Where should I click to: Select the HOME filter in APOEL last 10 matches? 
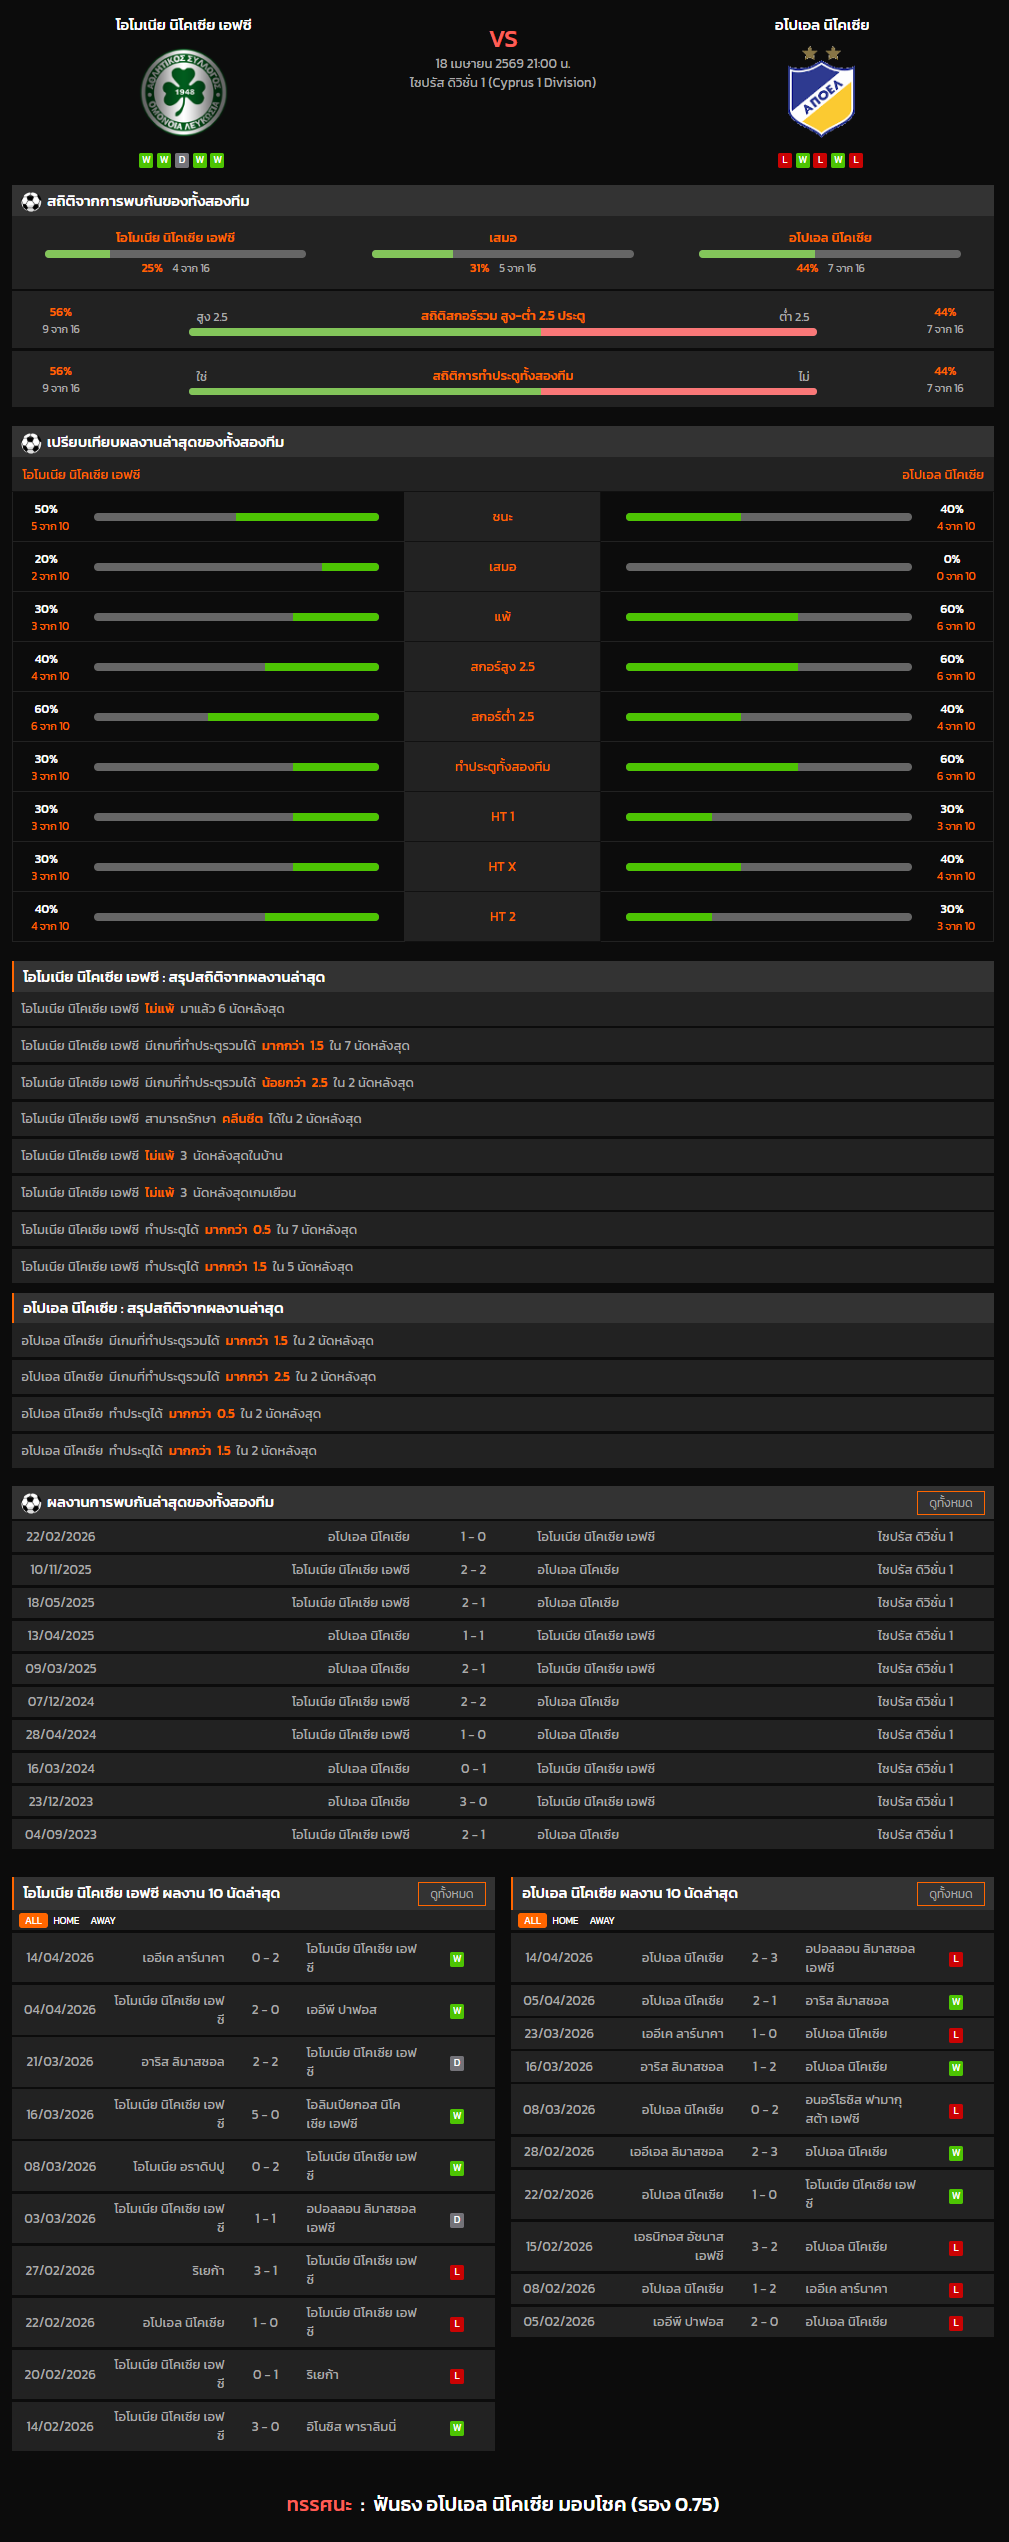pyautogui.click(x=565, y=1921)
